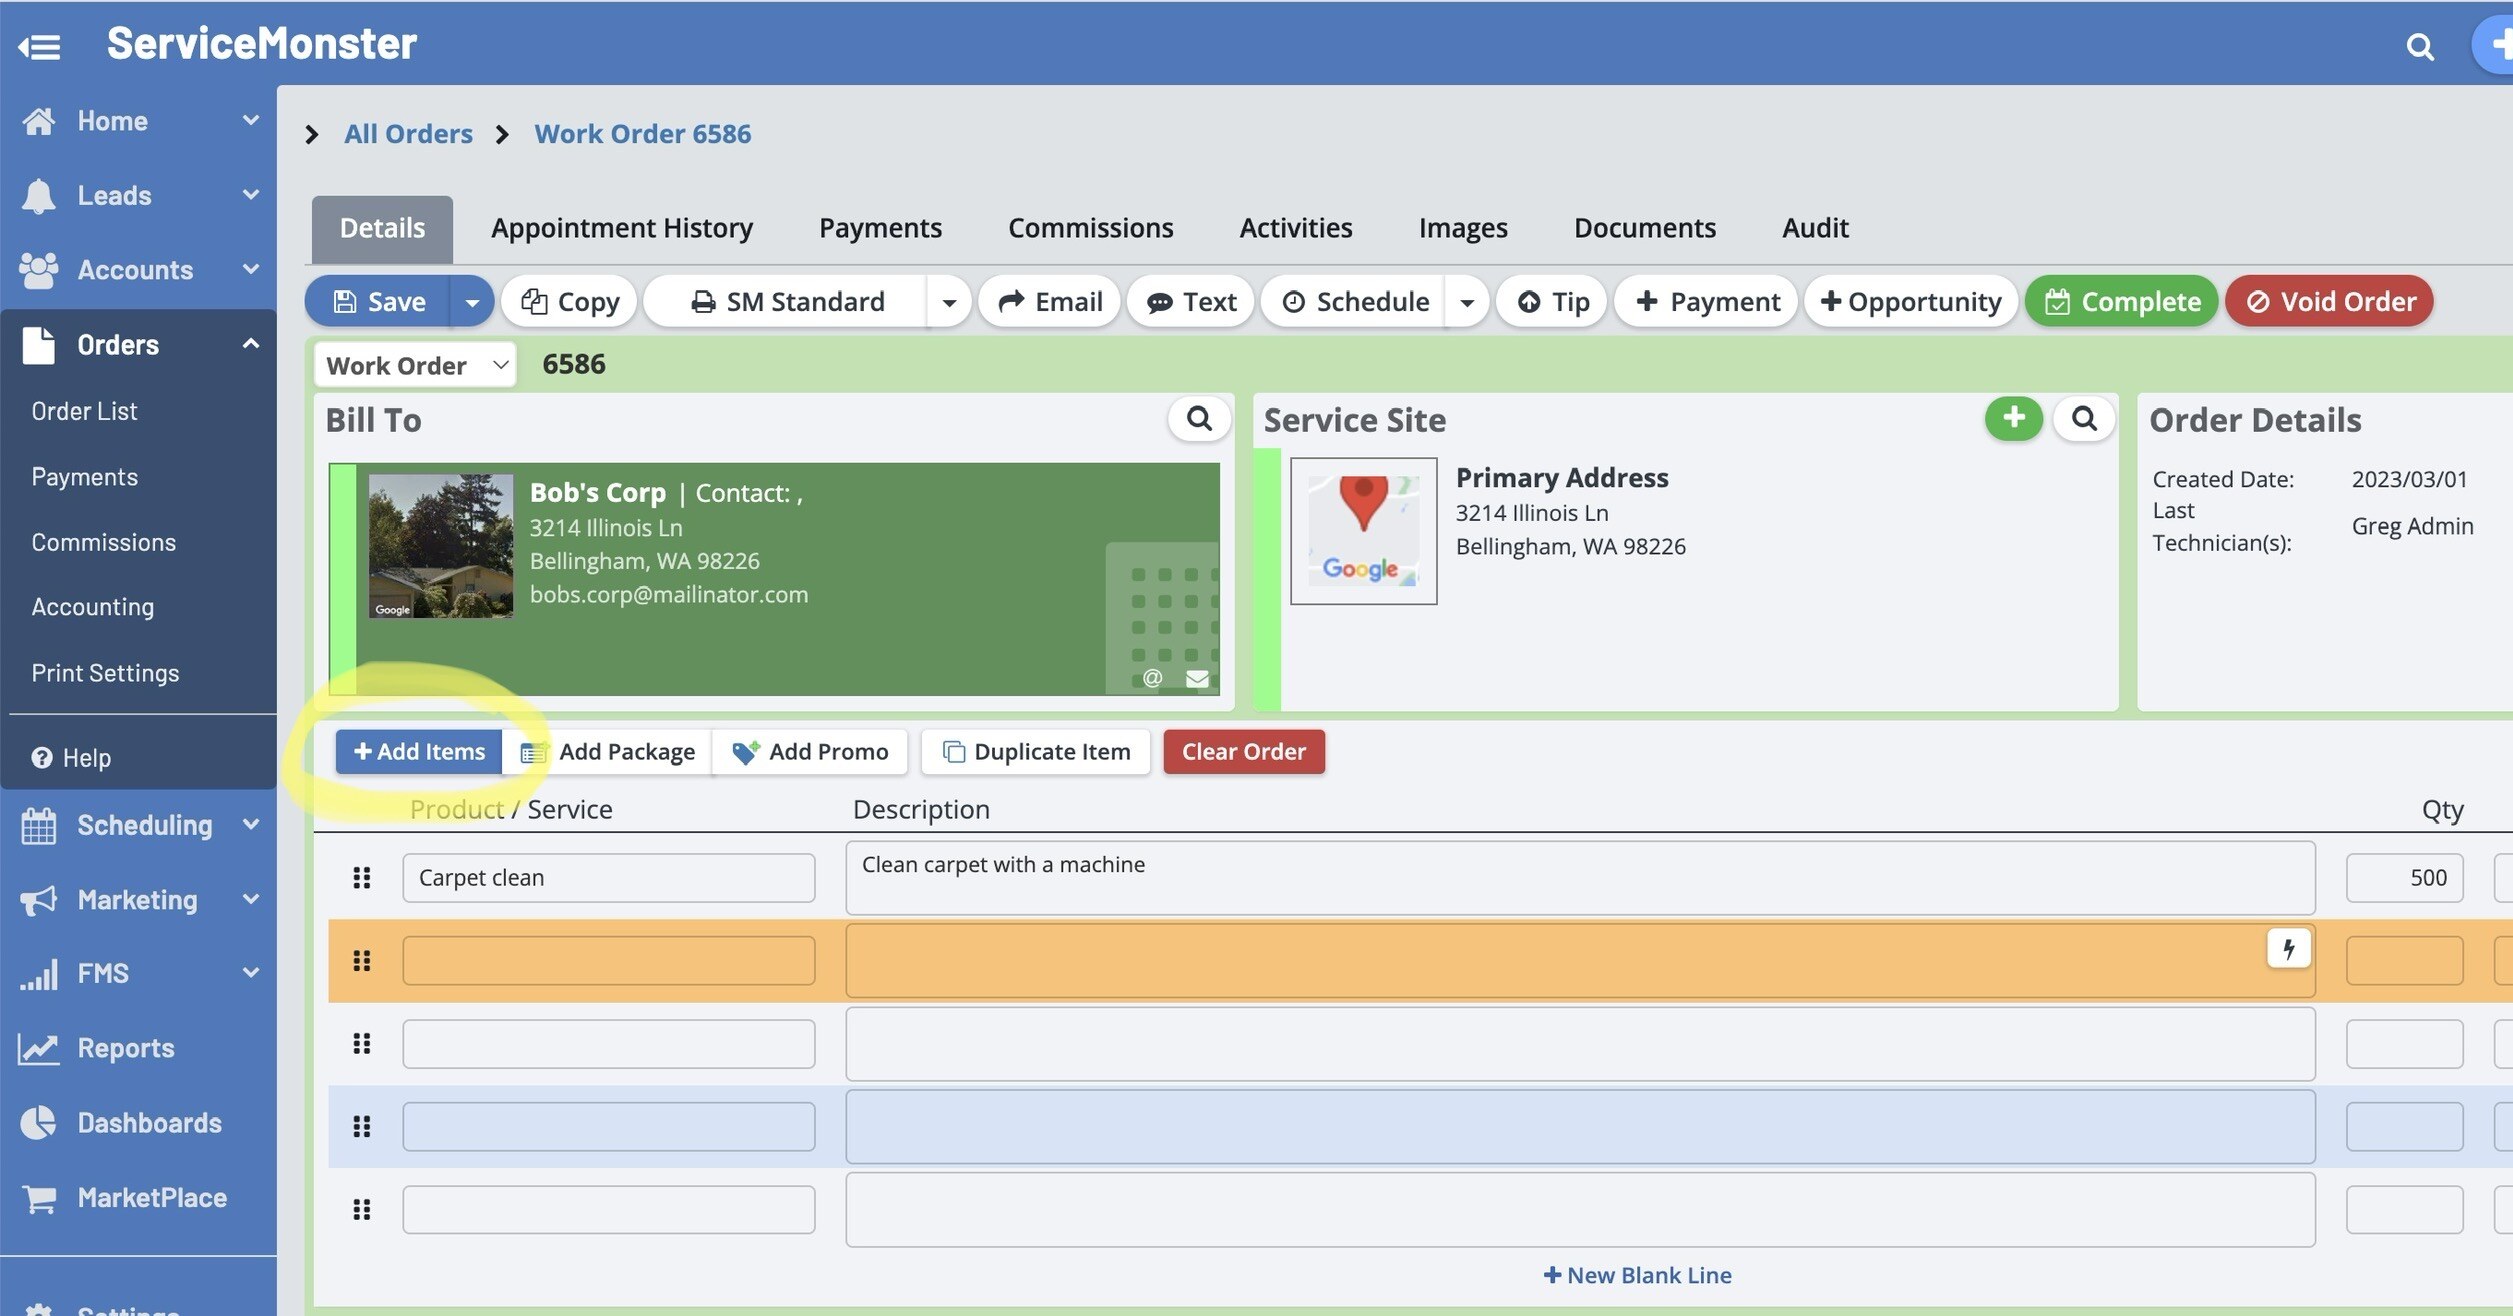Collapse the Orders sidebar section

pos(250,344)
